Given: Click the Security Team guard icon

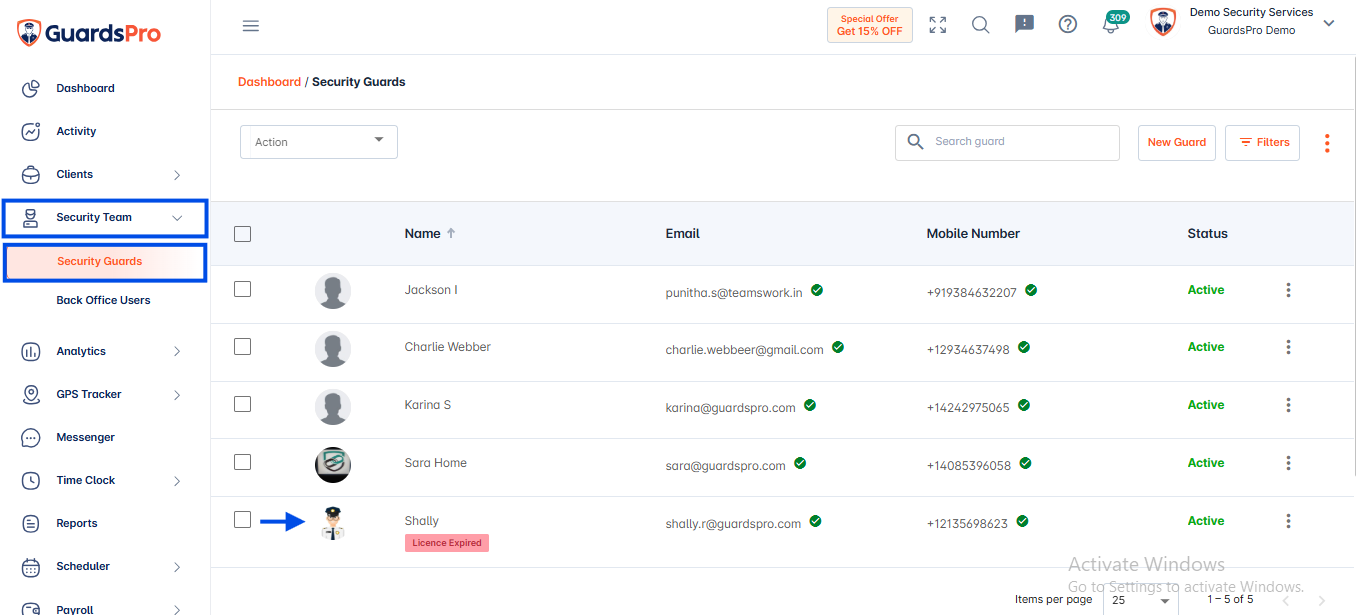Looking at the screenshot, I should pos(31,218).
